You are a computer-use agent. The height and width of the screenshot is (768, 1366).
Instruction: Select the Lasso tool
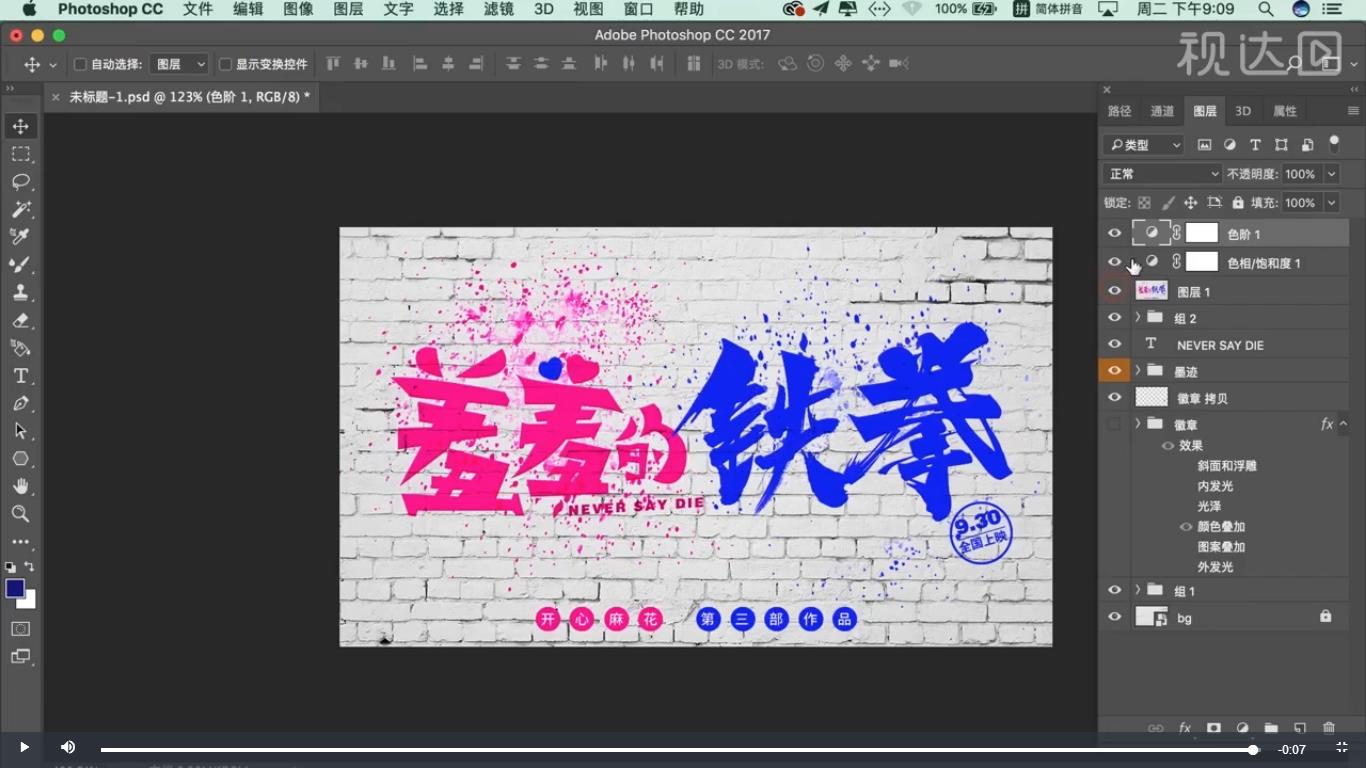(20, 182)
